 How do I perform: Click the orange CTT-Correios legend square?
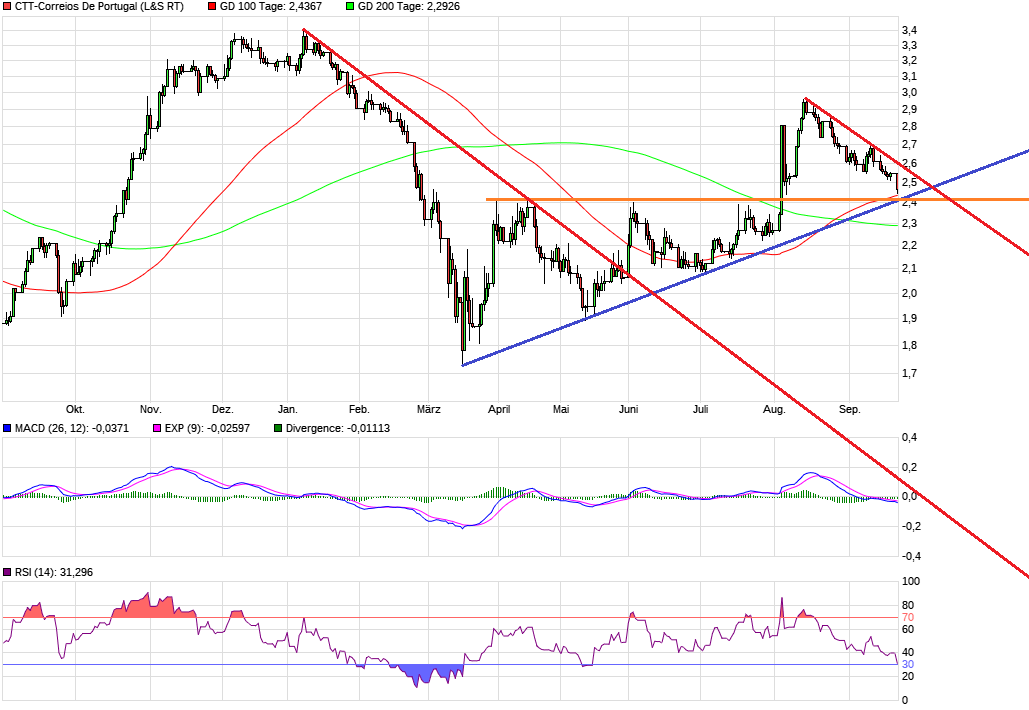point(8,8)
